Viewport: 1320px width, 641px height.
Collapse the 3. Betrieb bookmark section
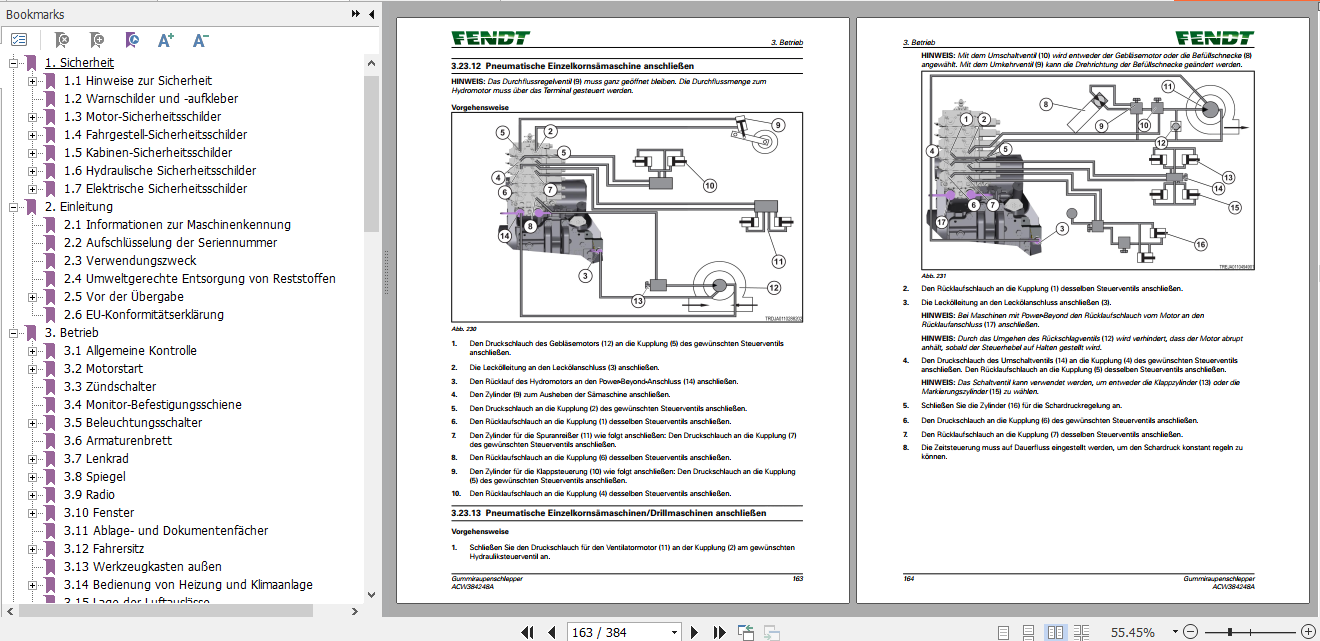tap(14, 333)
